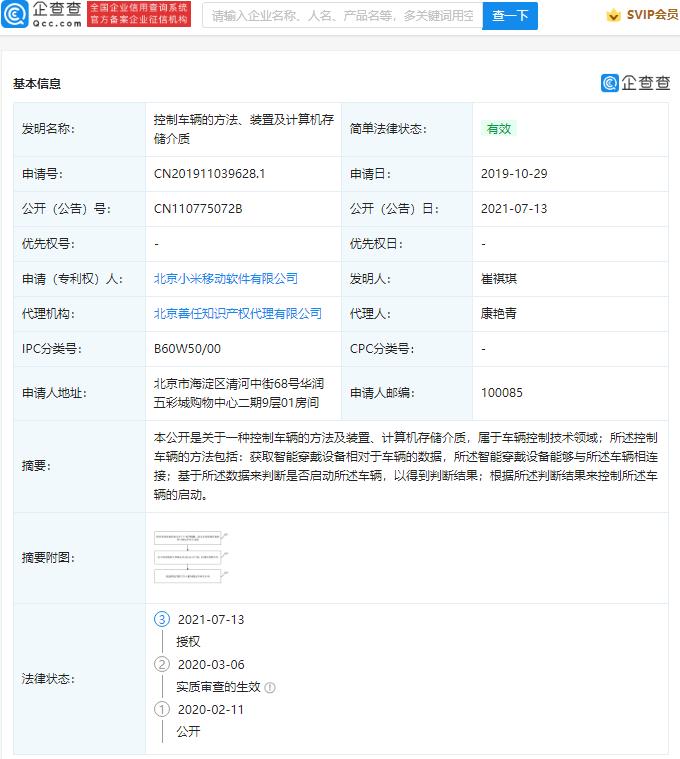This screenshot has width=680, height=759.
Task: Select publication number CN110775072B
Action: (198, 209)
